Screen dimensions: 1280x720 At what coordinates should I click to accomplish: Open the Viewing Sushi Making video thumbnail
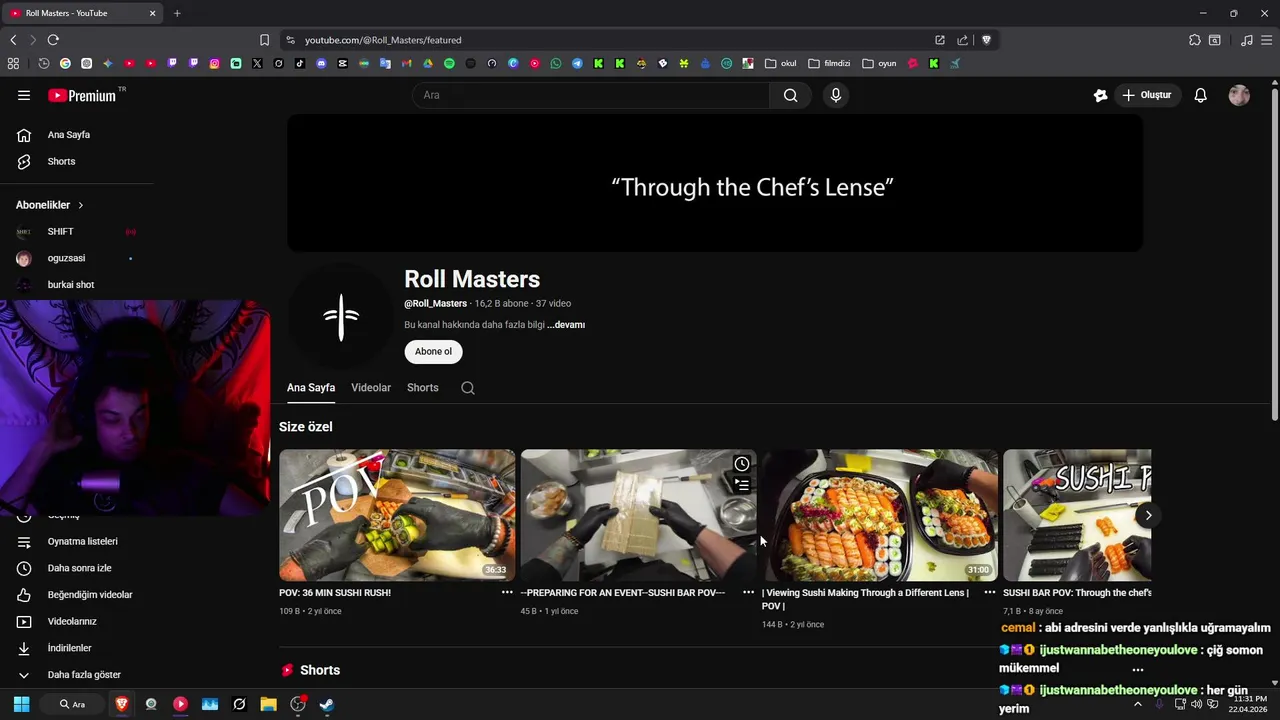[880, 515]
